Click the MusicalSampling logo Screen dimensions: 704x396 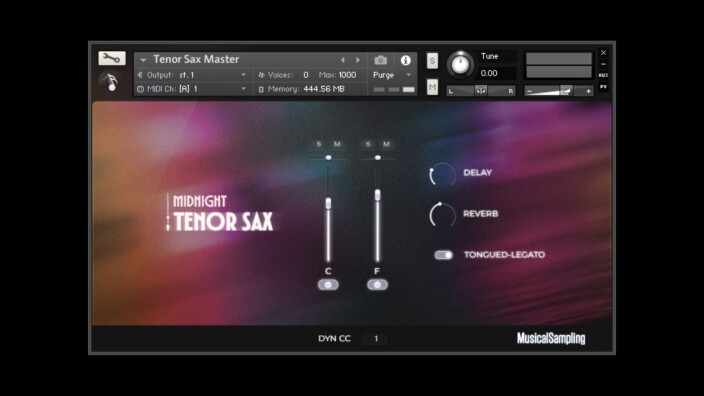point(551,338)
